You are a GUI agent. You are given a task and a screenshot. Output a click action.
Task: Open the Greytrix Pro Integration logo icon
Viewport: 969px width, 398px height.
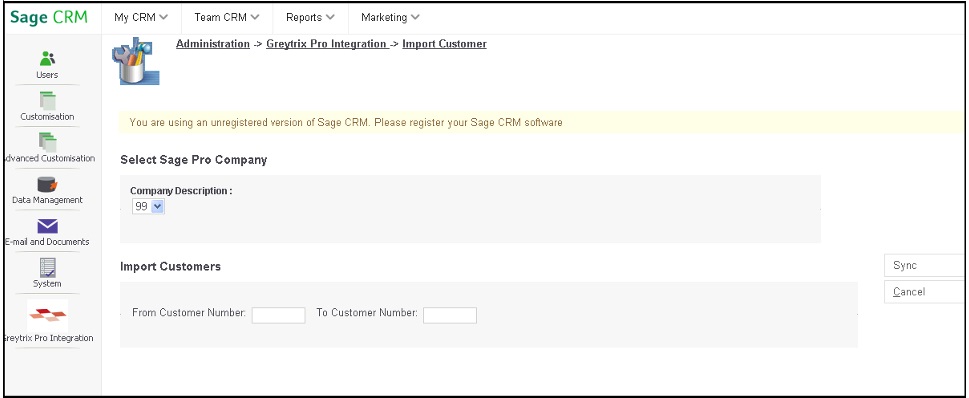[x=48, y=316]
